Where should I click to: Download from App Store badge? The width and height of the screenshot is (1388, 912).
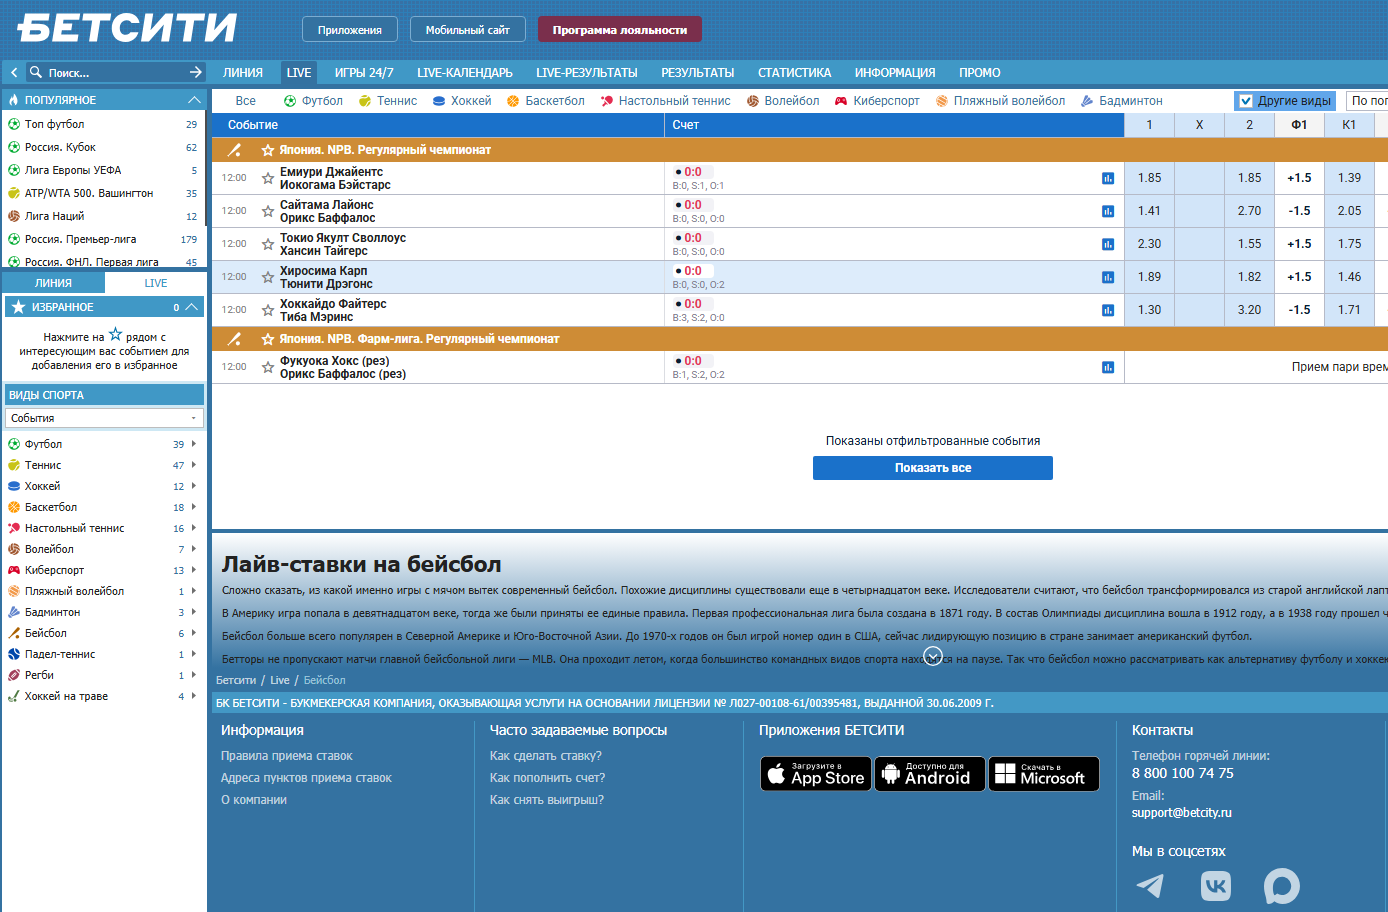point(816,774)
